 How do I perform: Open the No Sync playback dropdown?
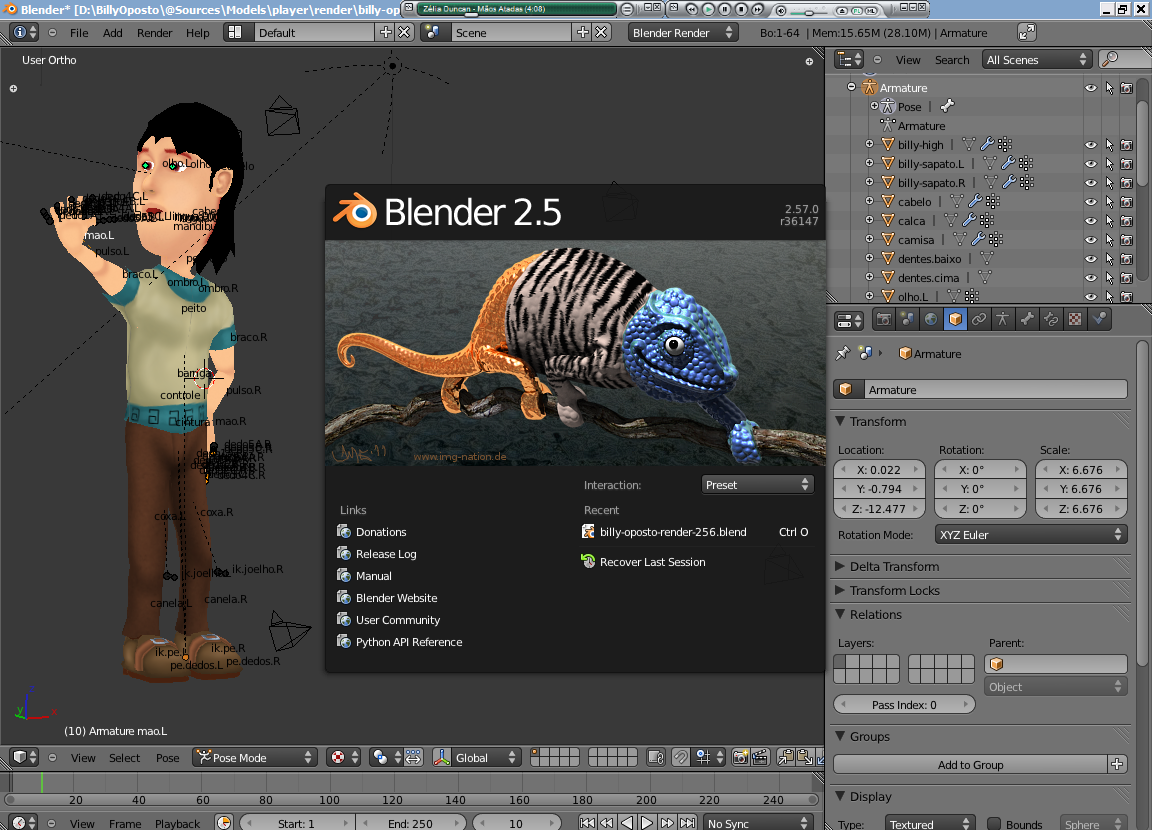click(757, 823)
